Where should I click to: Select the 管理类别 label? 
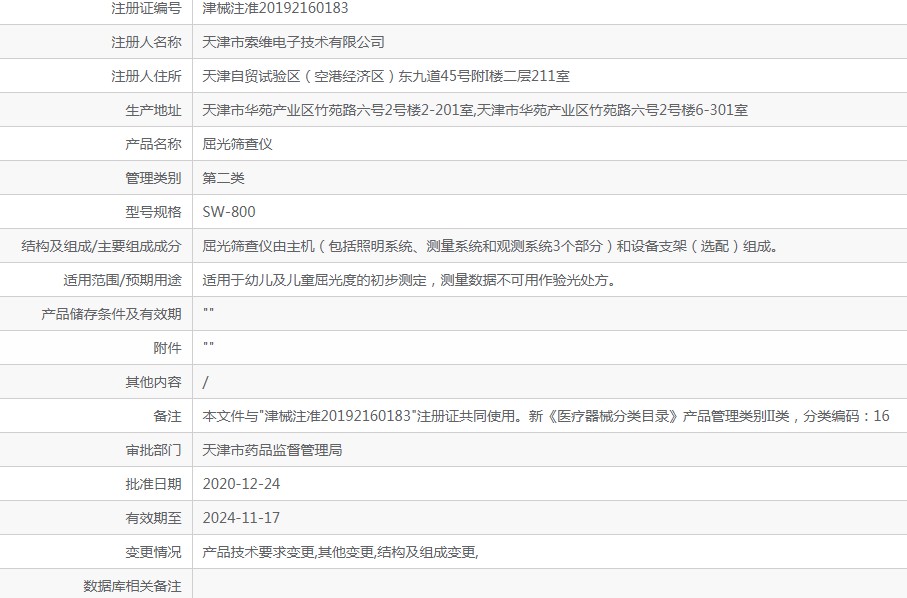153,178
